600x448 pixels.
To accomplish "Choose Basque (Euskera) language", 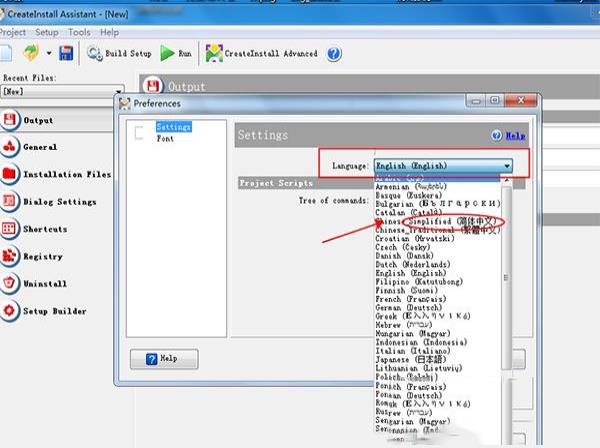I will (408, 195).
